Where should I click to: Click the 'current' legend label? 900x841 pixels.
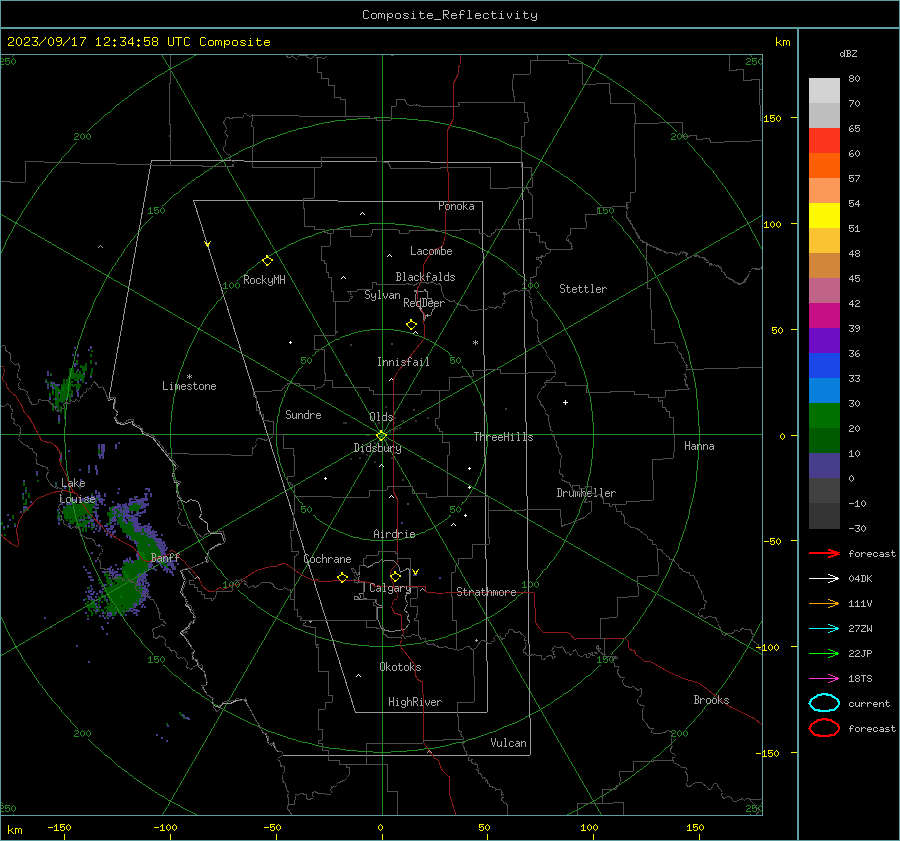click(869, 704)
